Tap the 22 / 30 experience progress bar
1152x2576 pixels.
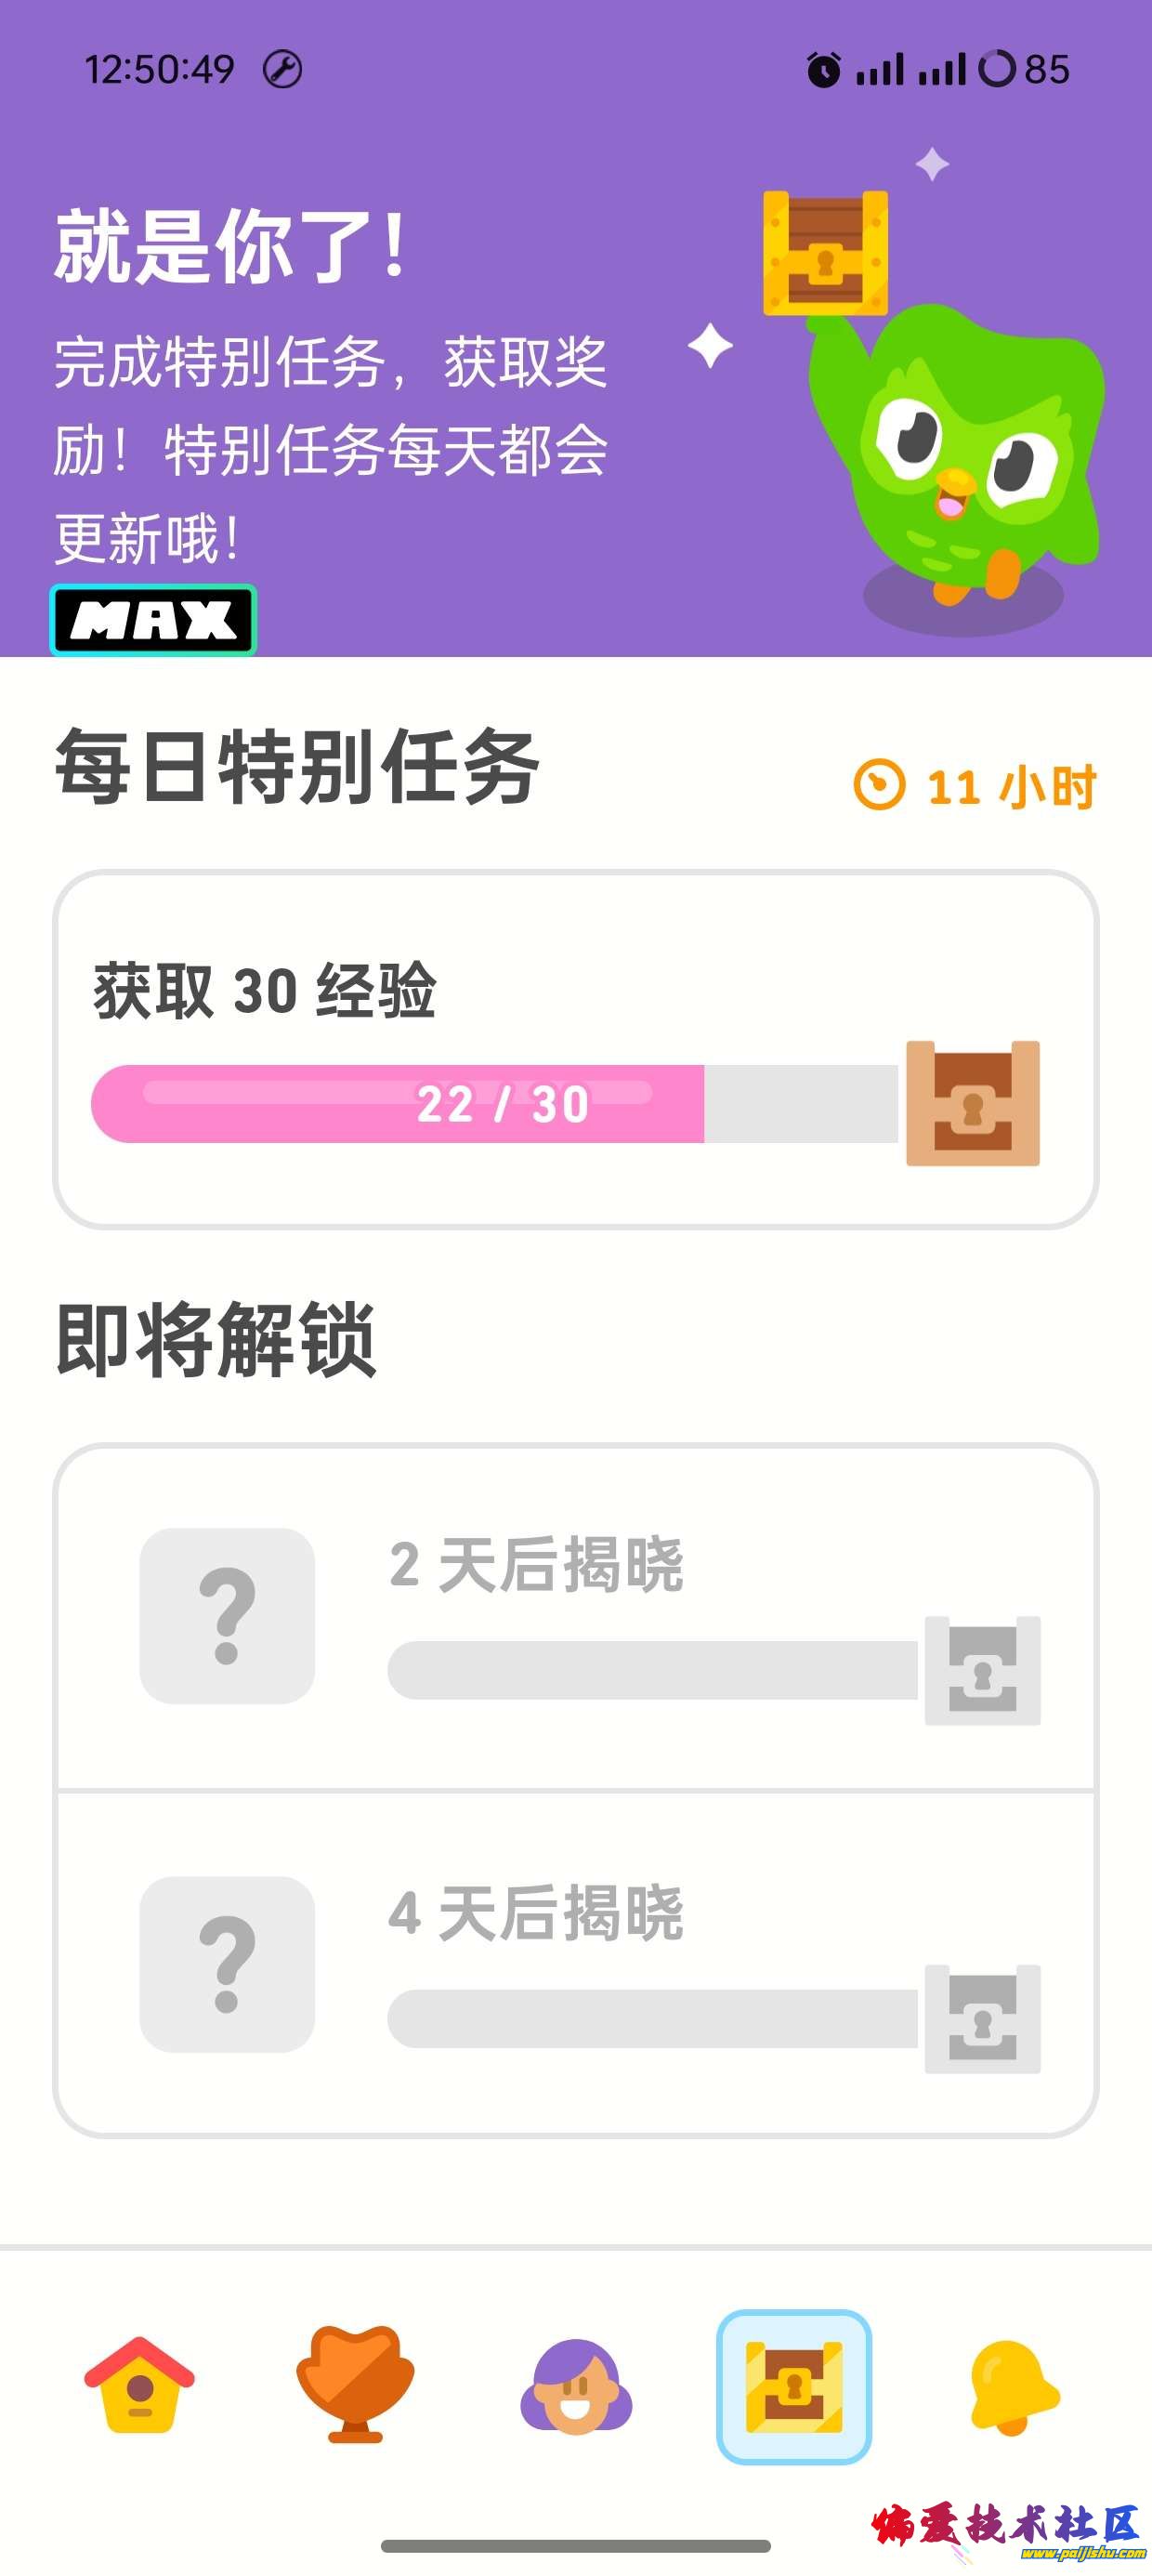(x=495, y=1104)
